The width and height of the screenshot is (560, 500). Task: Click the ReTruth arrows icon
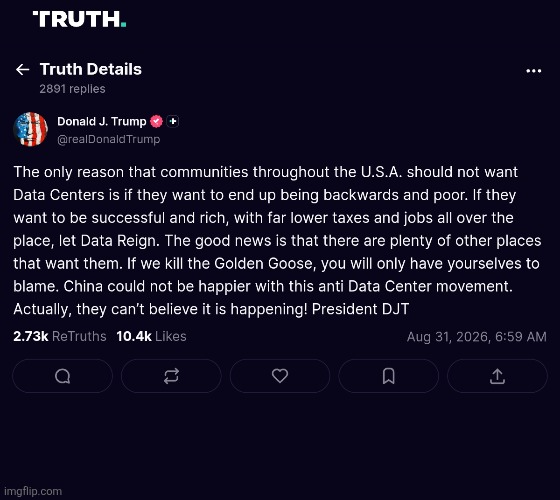(171, 376)
